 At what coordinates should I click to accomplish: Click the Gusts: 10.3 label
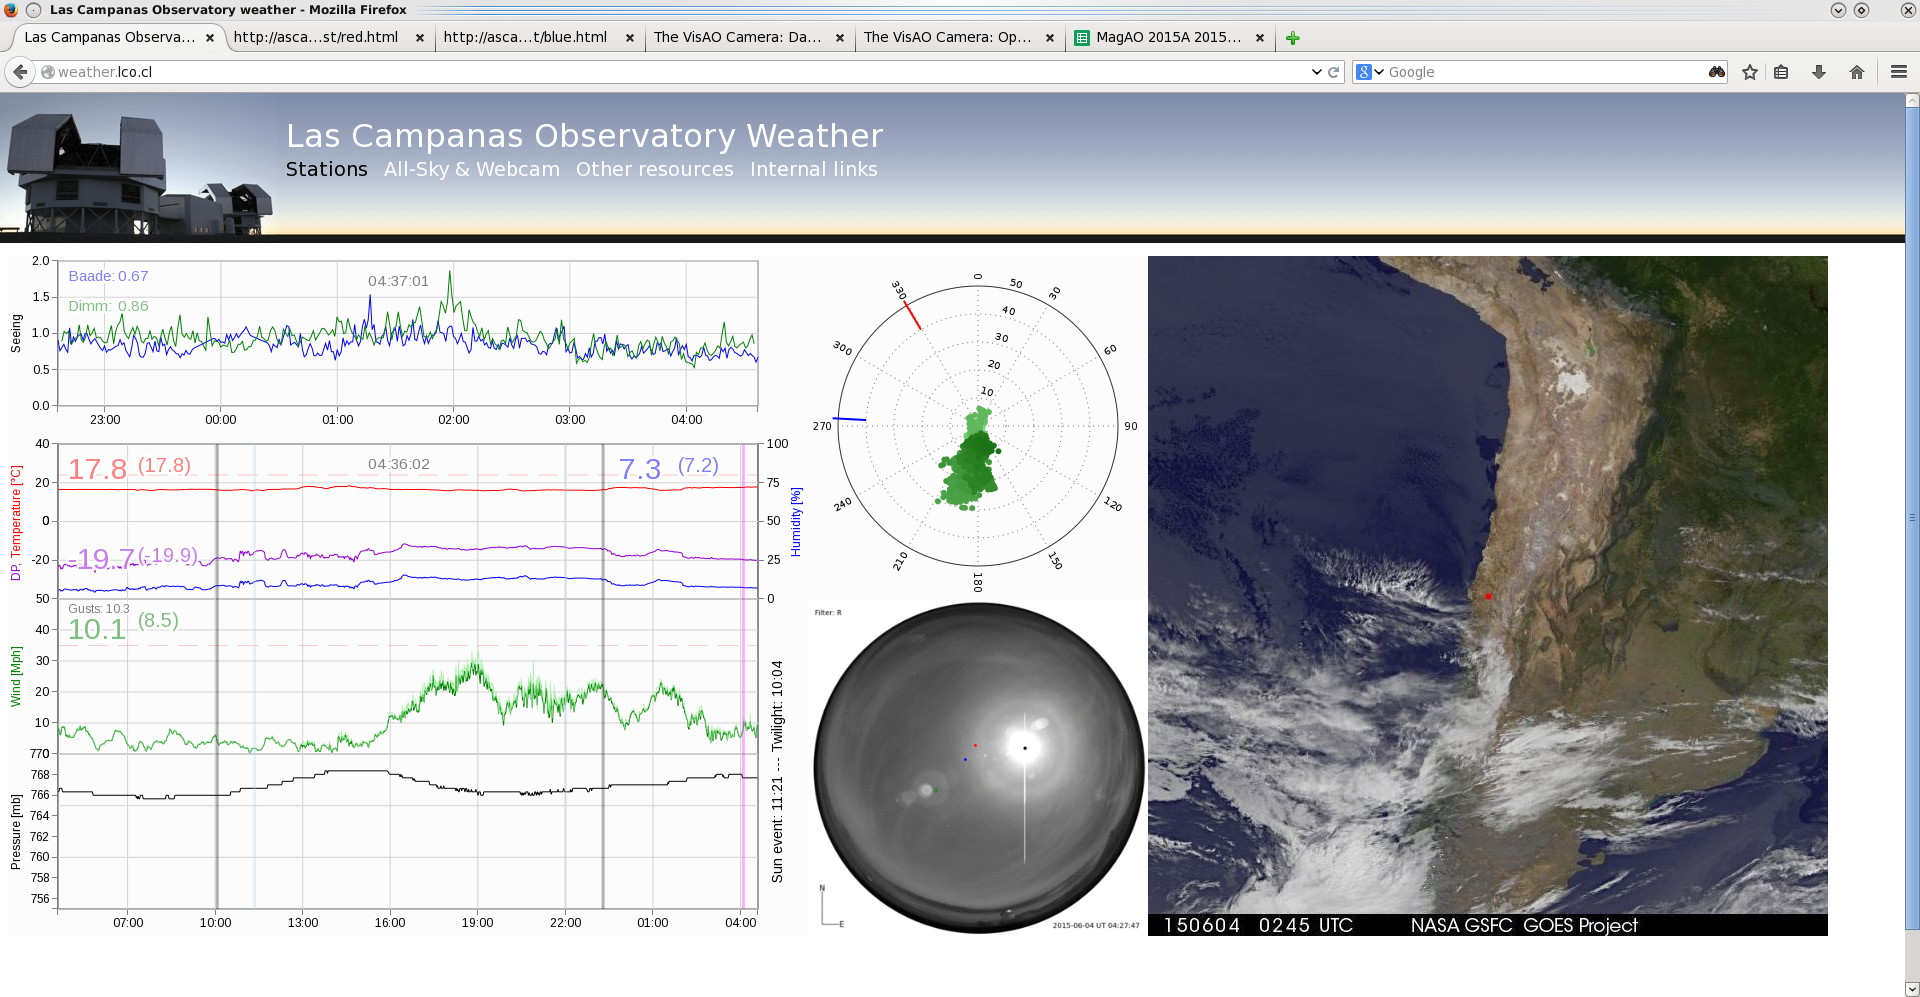[99, 608]
